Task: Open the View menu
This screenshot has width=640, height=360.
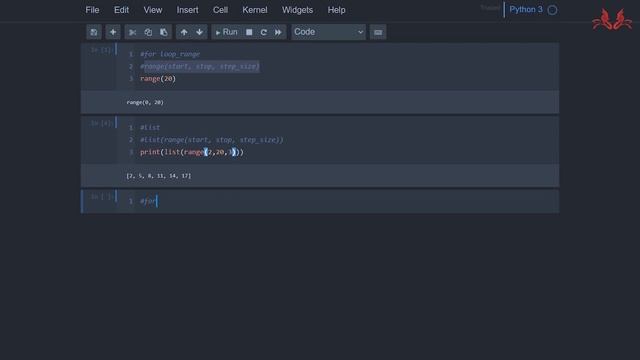Action: [x=153, y=10]
